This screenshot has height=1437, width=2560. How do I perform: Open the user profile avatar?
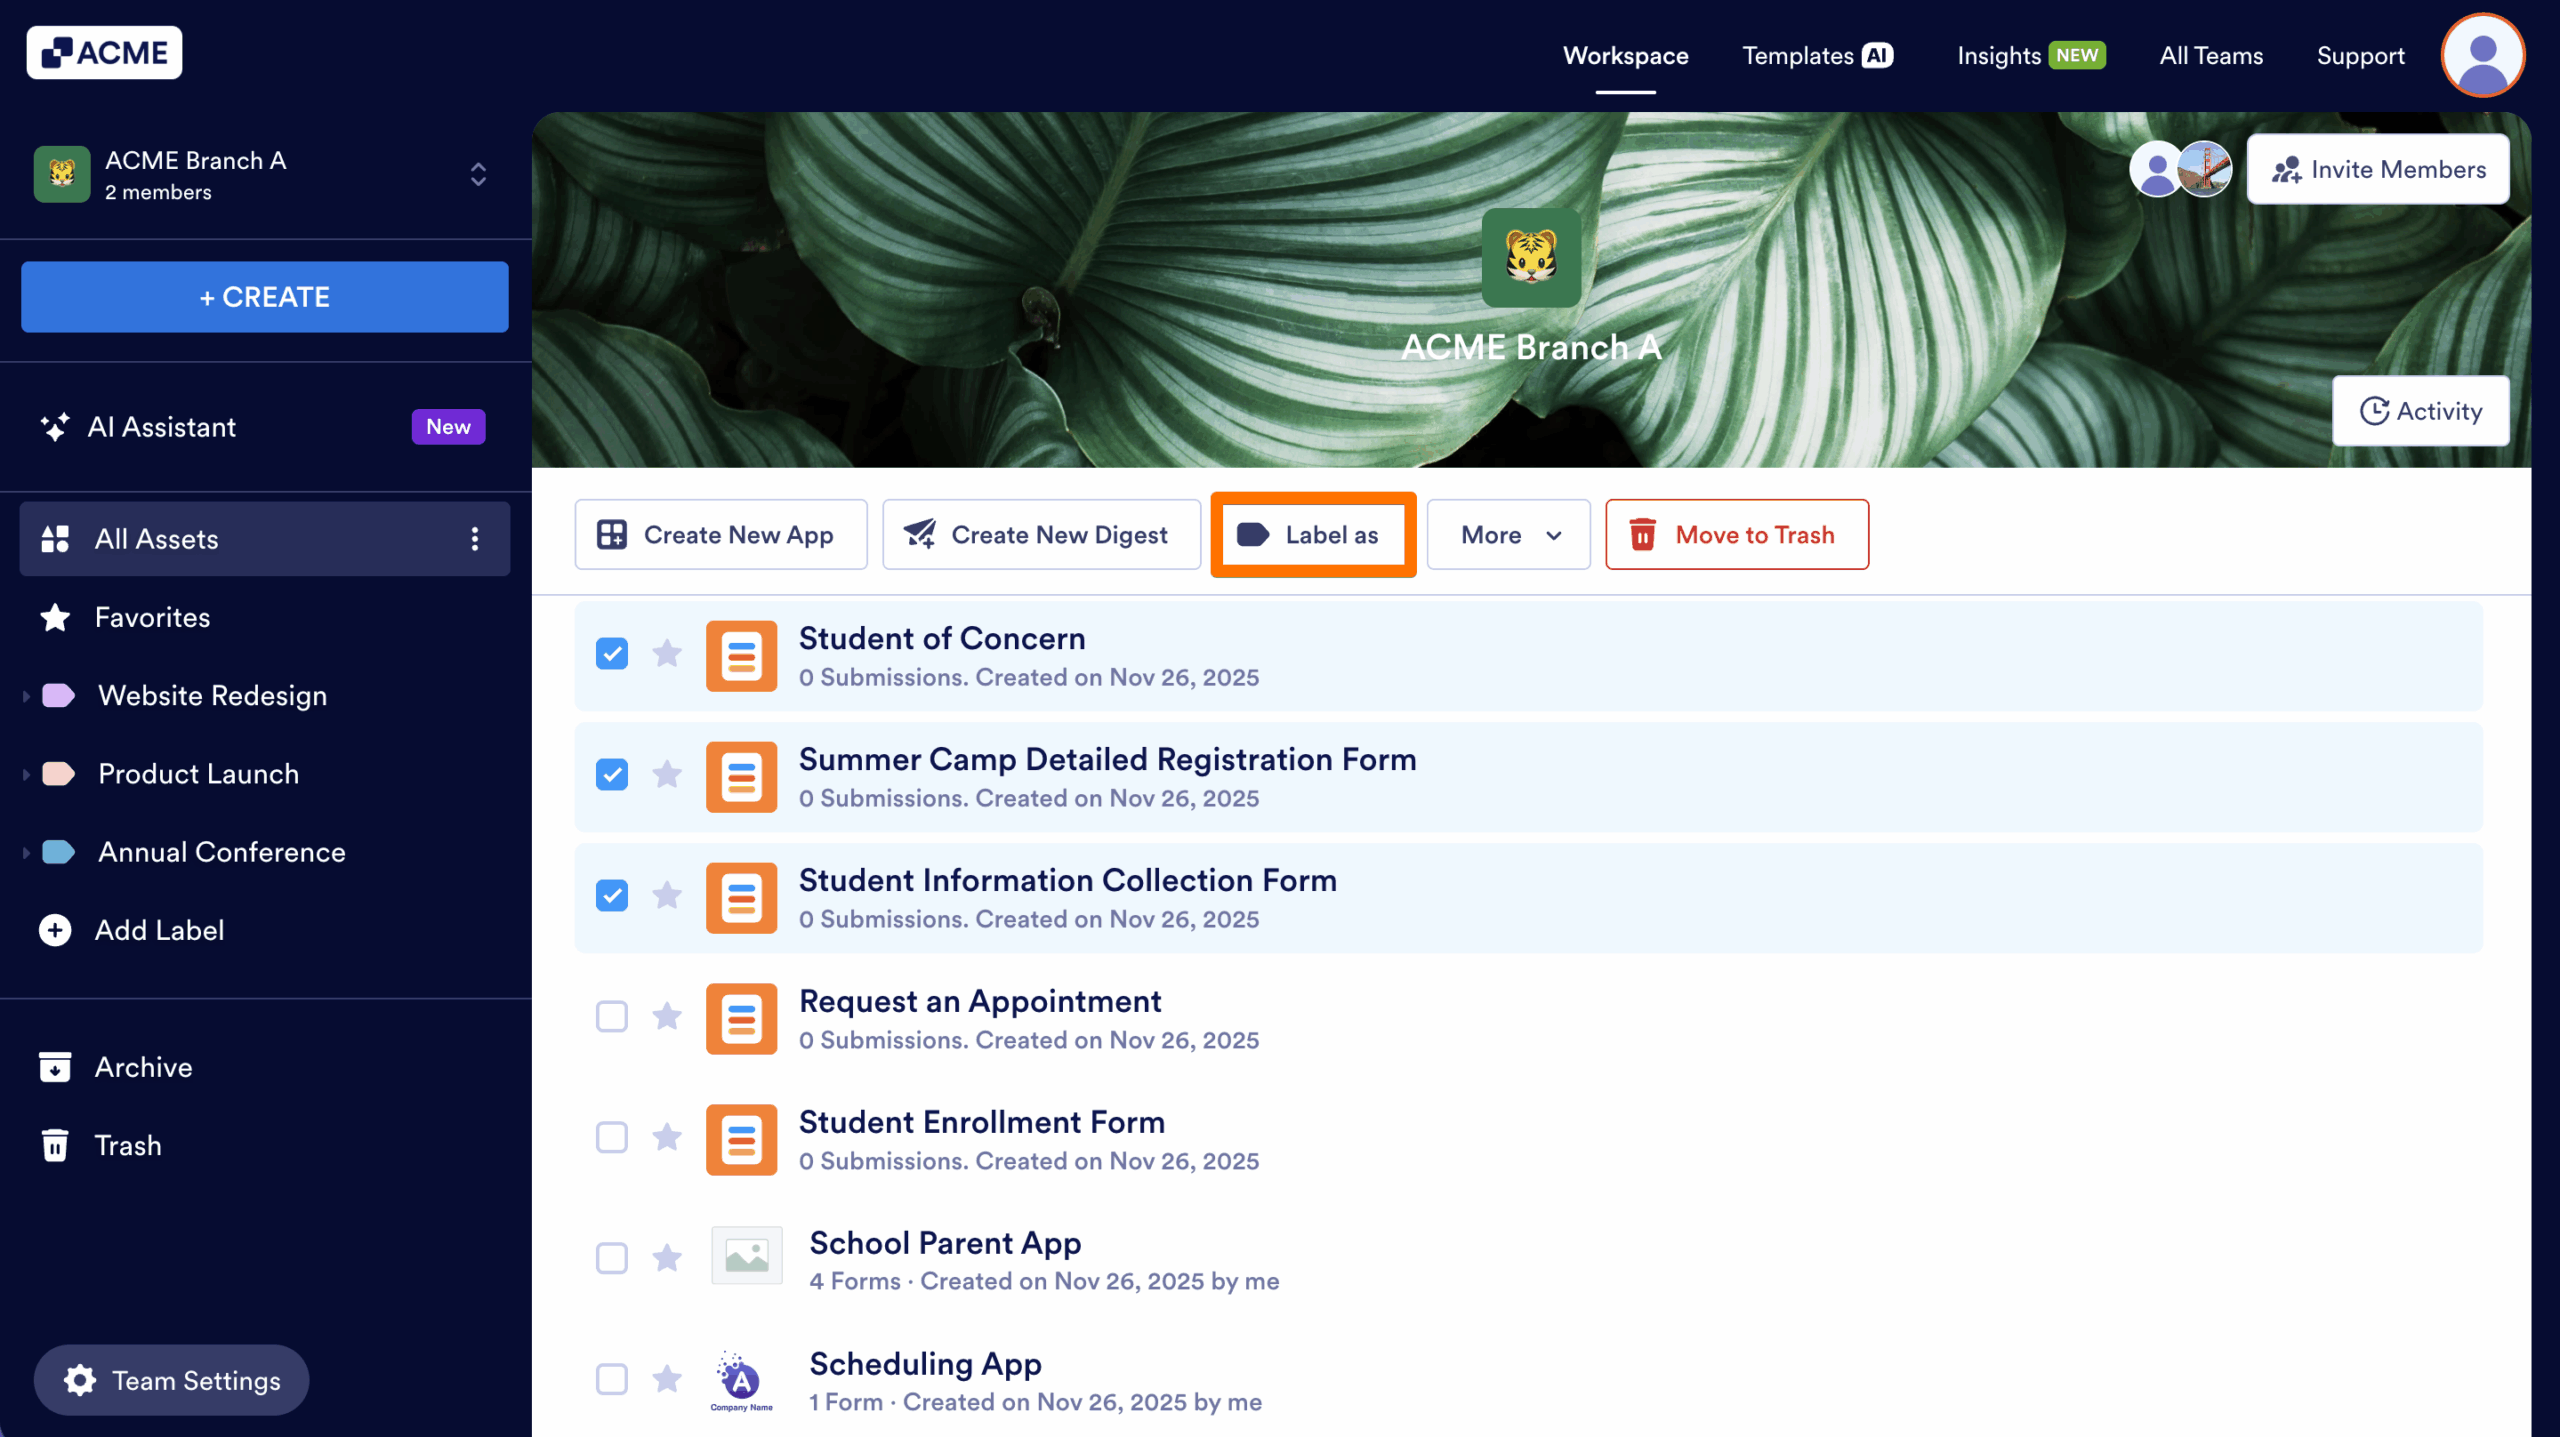pos(2482,56)
